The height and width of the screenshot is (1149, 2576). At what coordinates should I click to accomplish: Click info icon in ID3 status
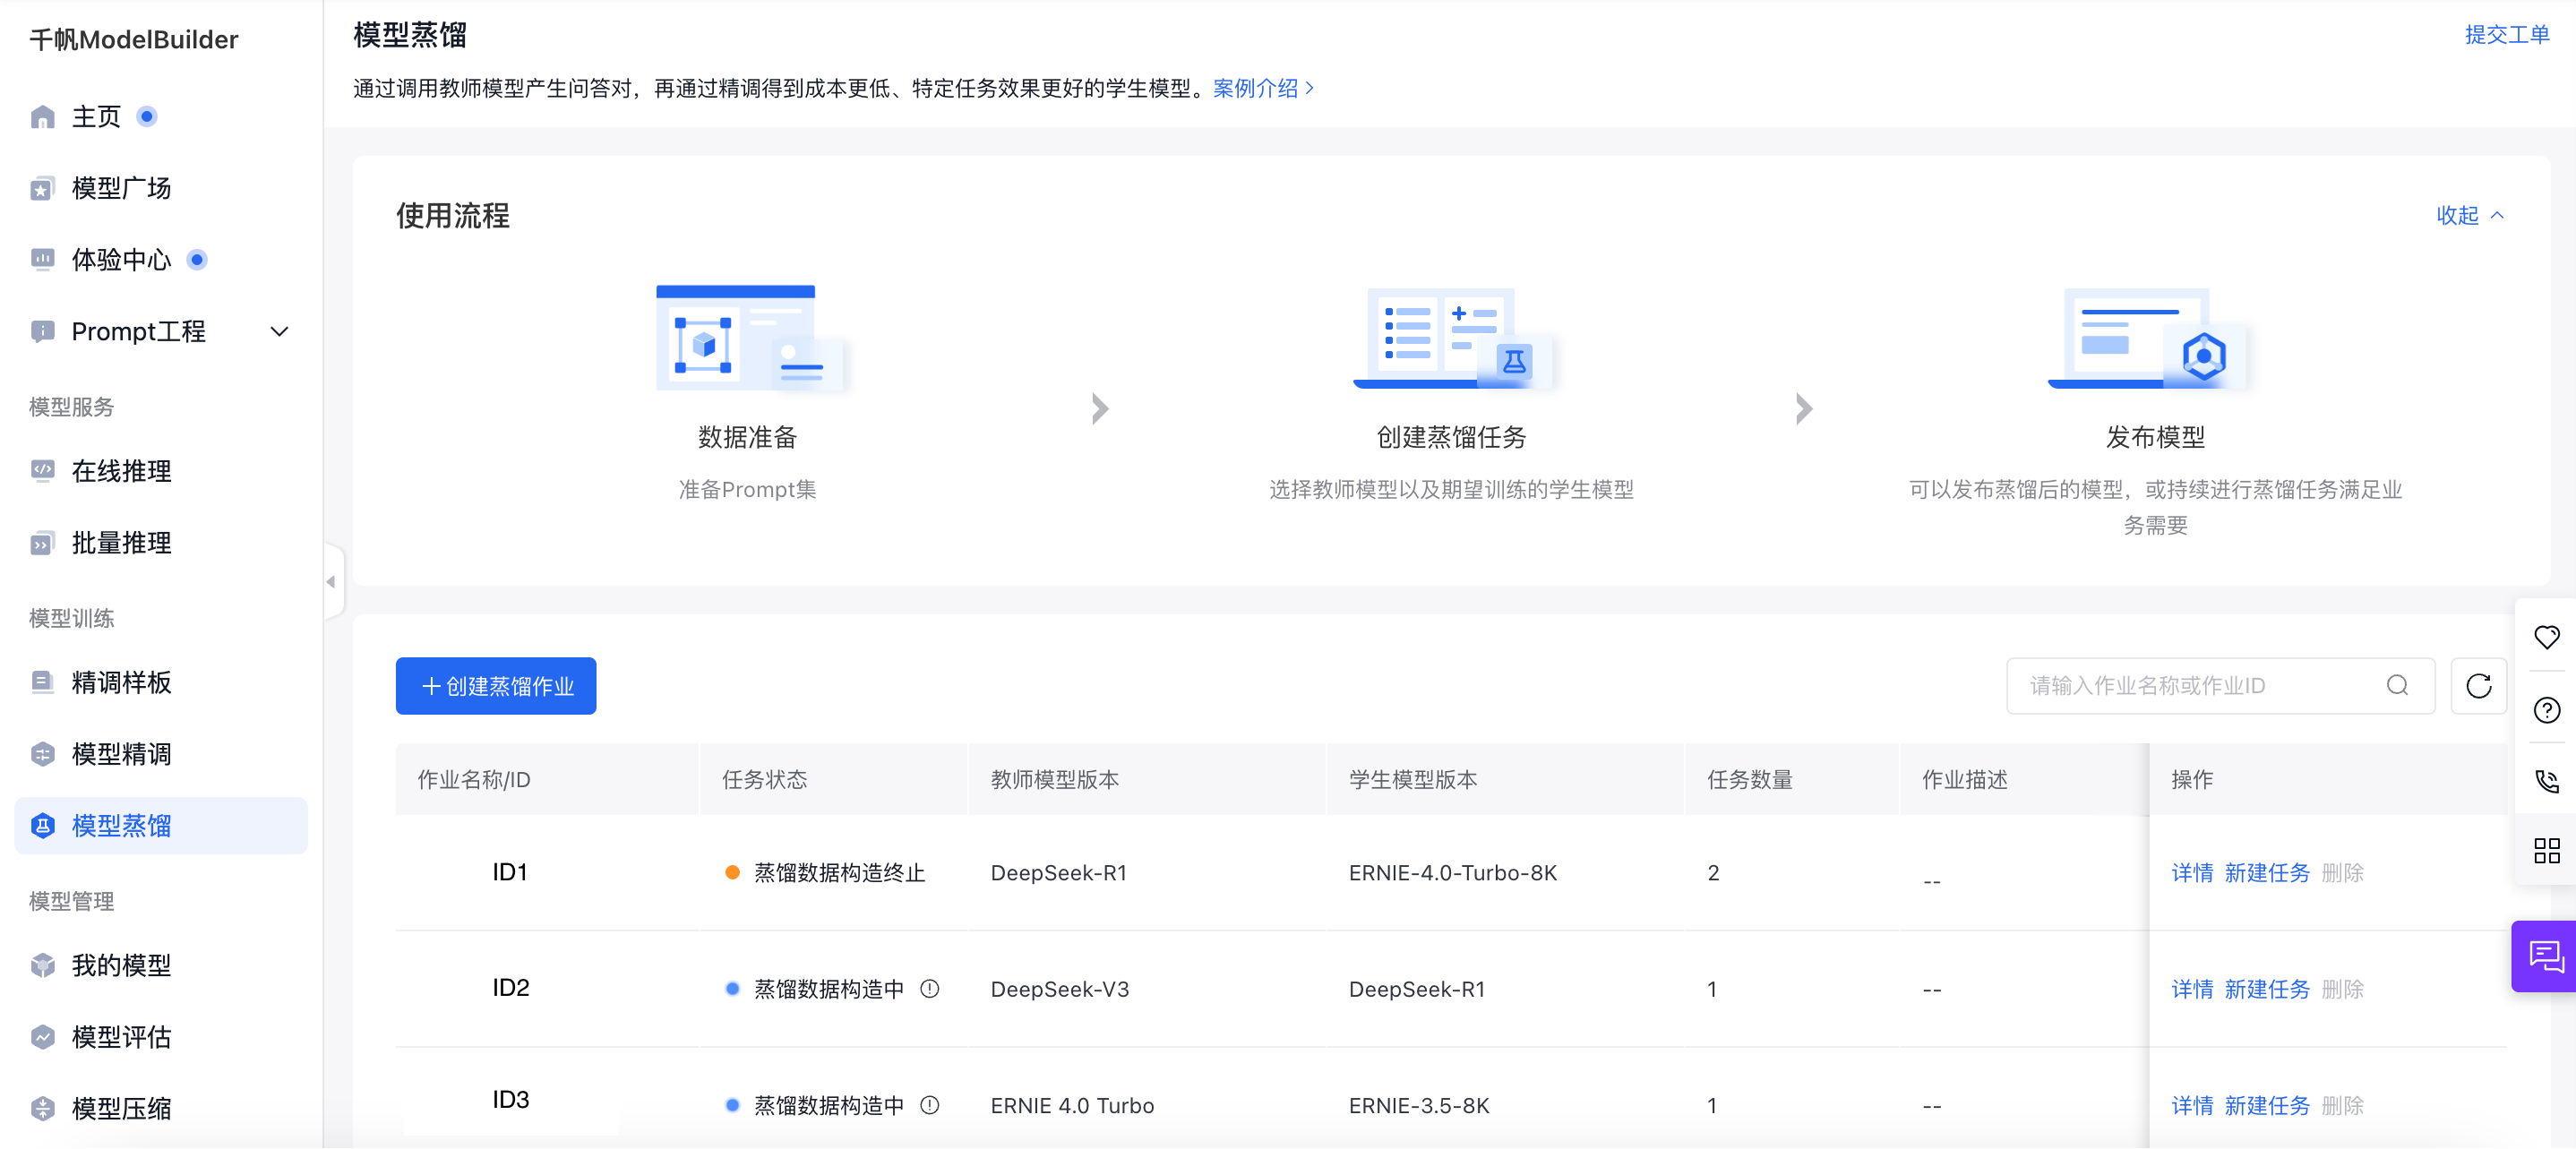929,1105
